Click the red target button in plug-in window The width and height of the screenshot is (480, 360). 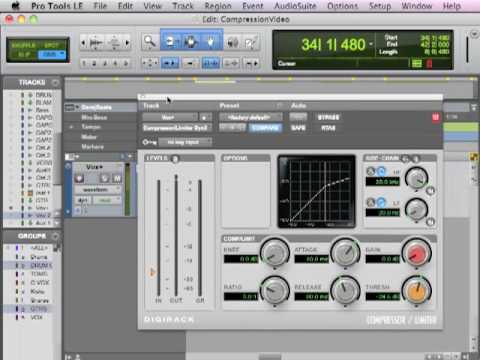click(x=435, y=117)
